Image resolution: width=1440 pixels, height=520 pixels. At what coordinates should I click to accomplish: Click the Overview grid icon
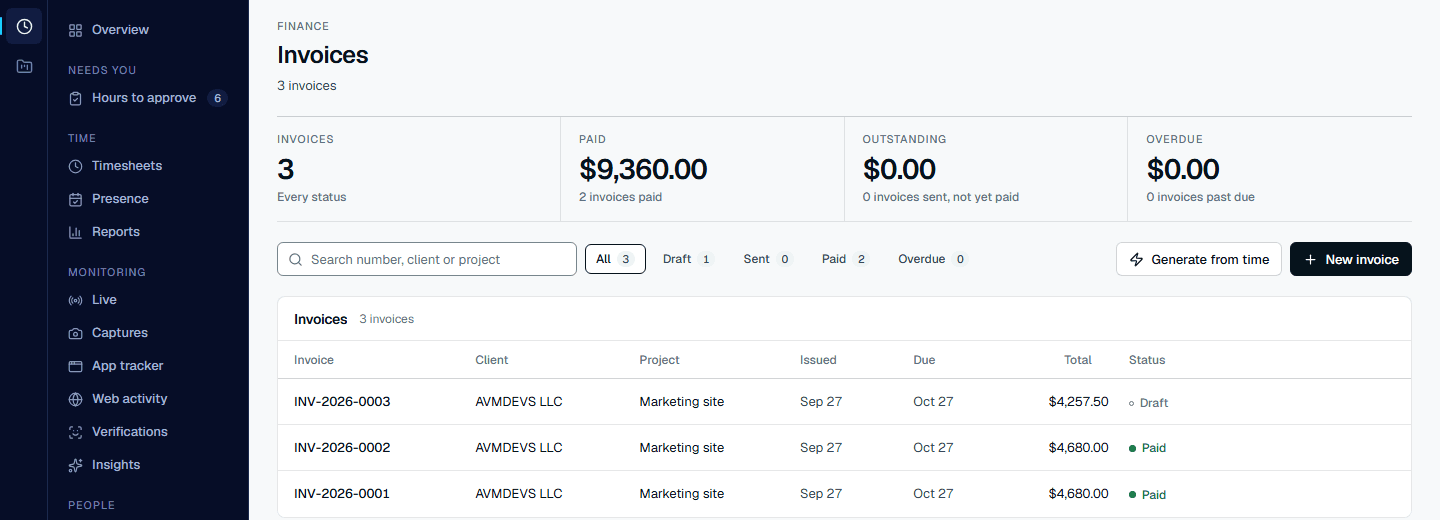click(75, 30)
